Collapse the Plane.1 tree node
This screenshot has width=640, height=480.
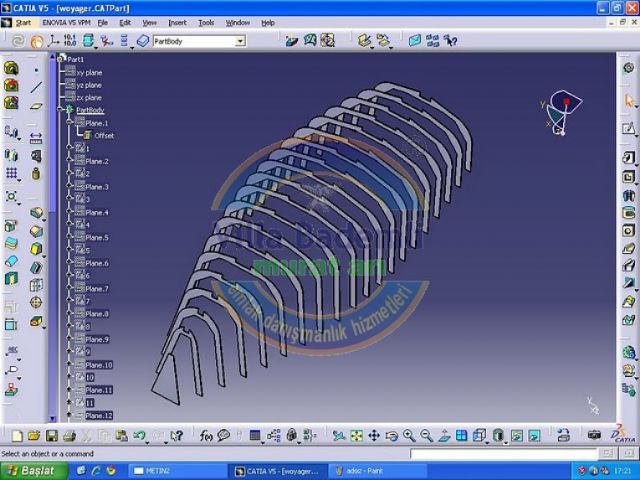click(69, 122)
